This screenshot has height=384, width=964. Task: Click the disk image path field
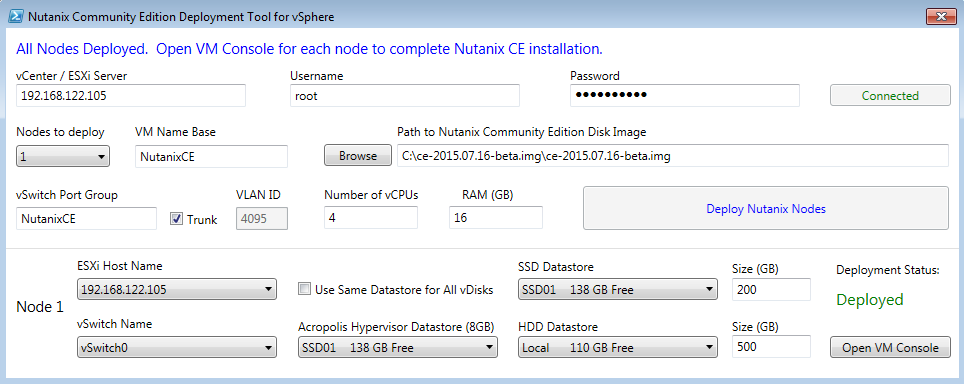click(673, 156)
